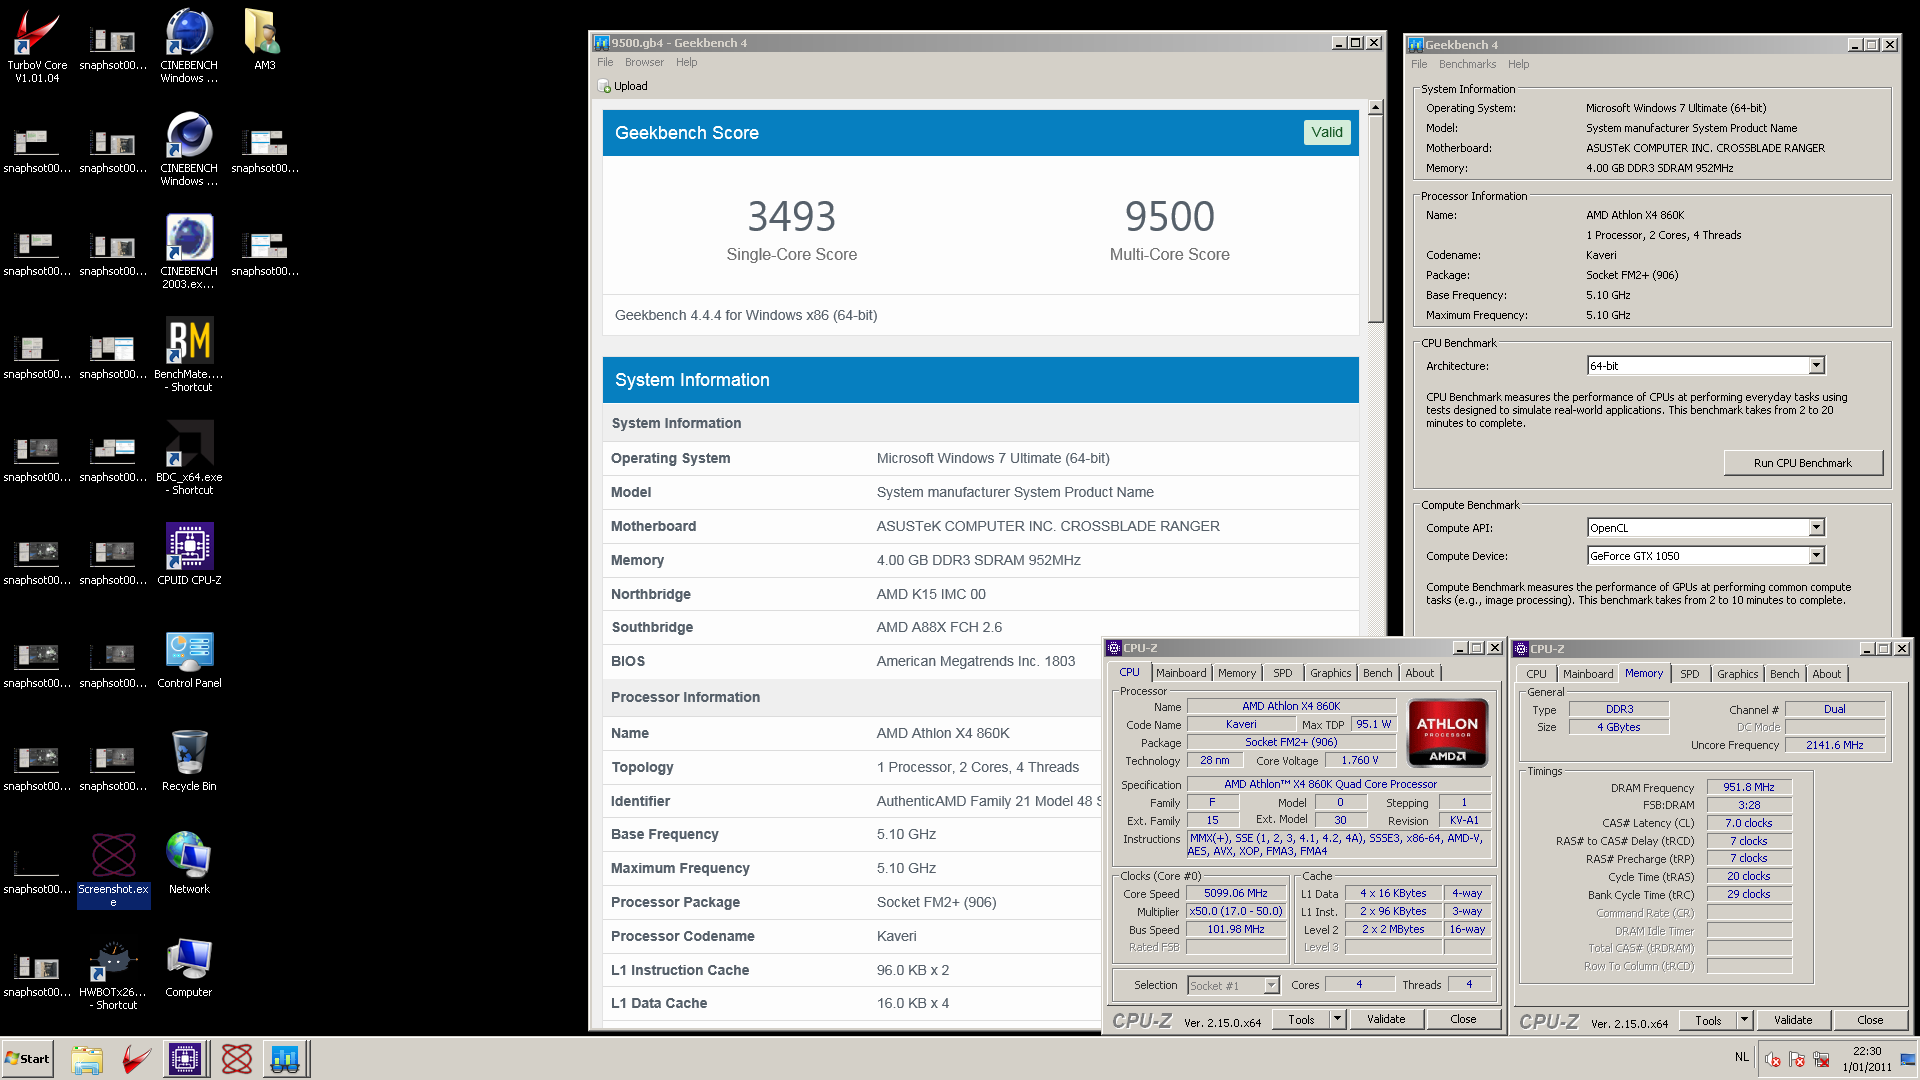This screenshot has height=1080, width=1920.
Task: Click the AMD Athlon logo in CPU-Z
Action: click(x=1447, y=733)
